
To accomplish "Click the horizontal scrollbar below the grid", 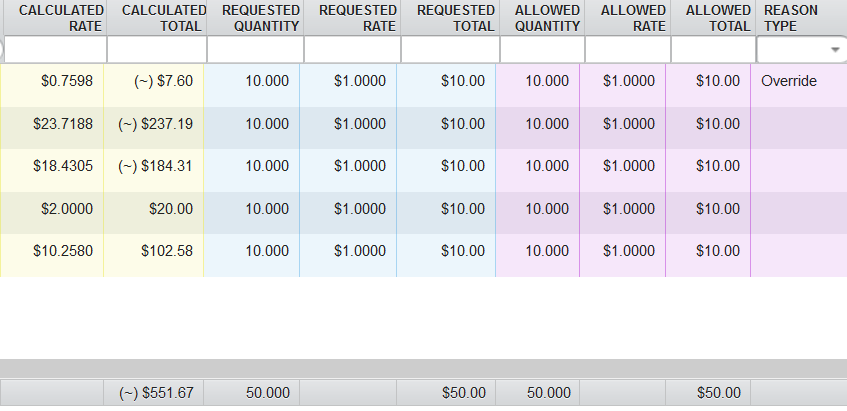I will click(x=423, y=368).
